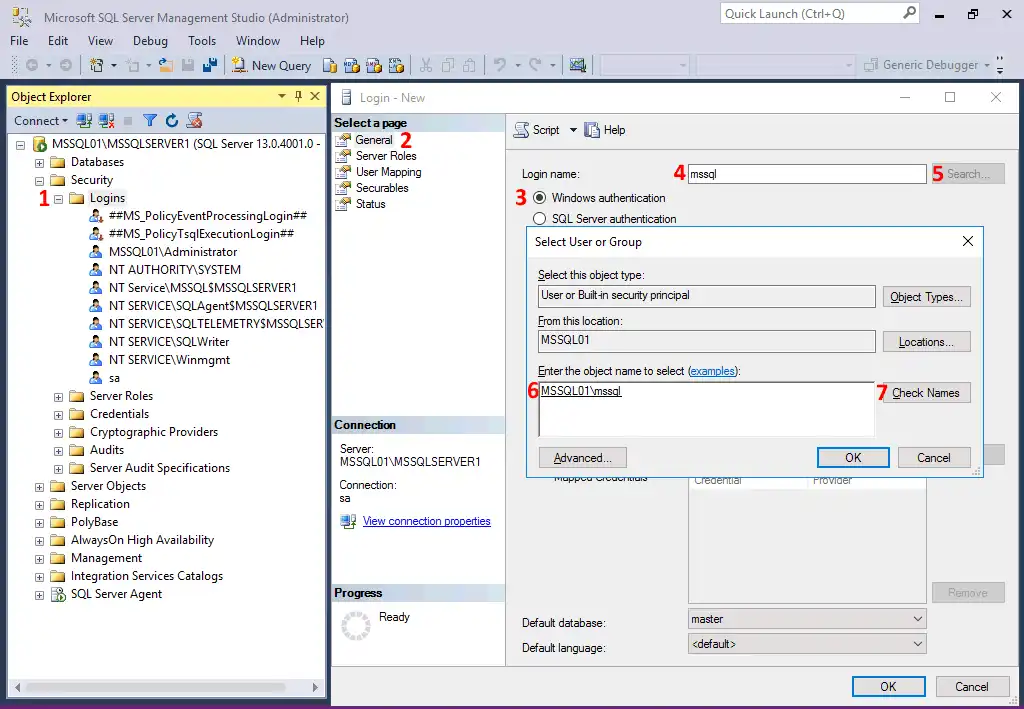Open the Default database dropdown
Screen dimensions: 1024x709
click(916, 618)
